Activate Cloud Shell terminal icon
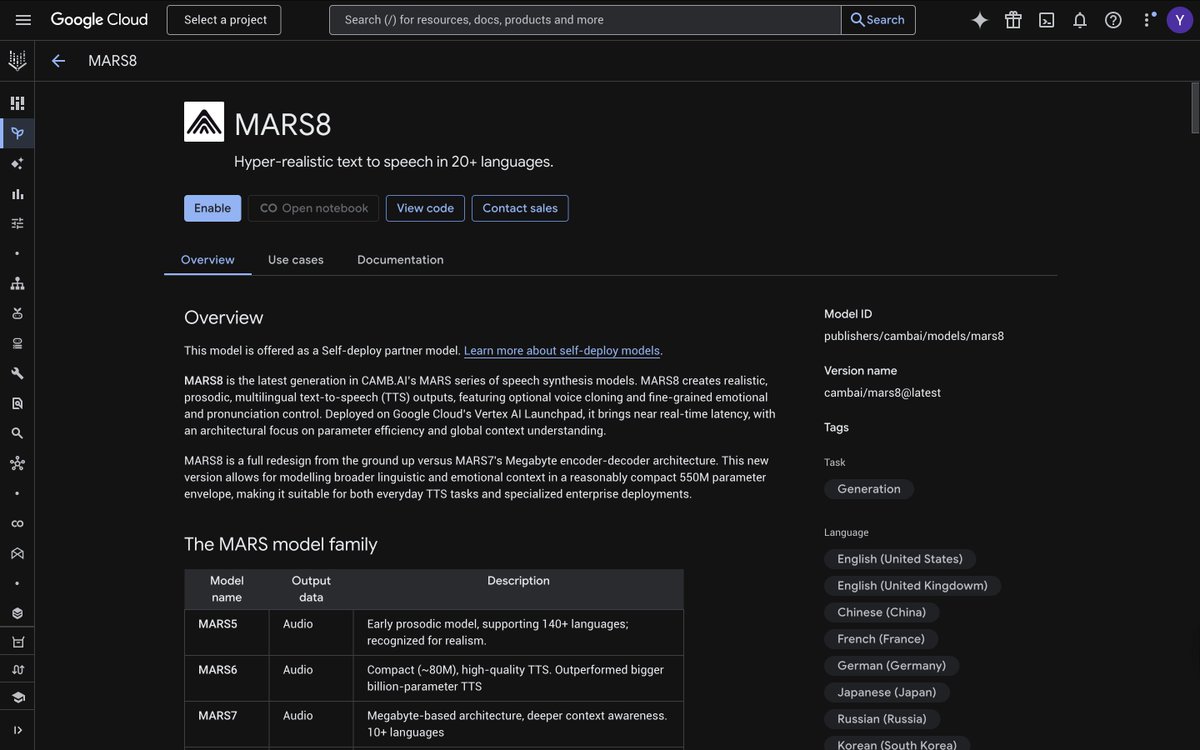Image resolution: width=1200 pixels, height=750 pixels. (1046, 20)
